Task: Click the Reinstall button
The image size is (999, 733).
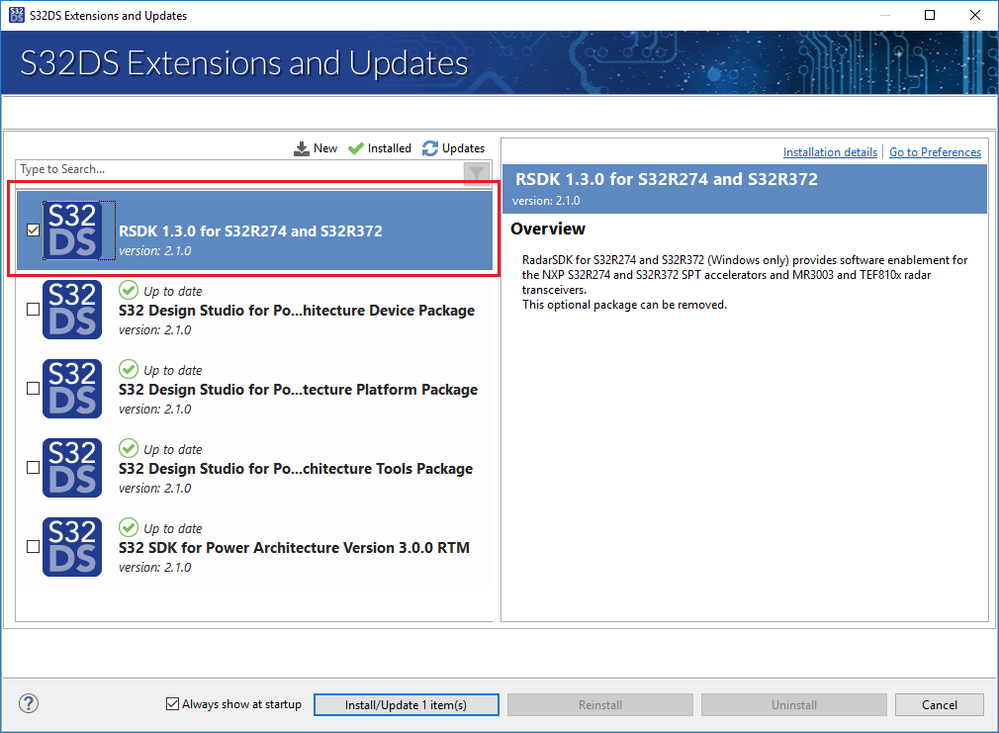Action: click(x=600, y=705)
